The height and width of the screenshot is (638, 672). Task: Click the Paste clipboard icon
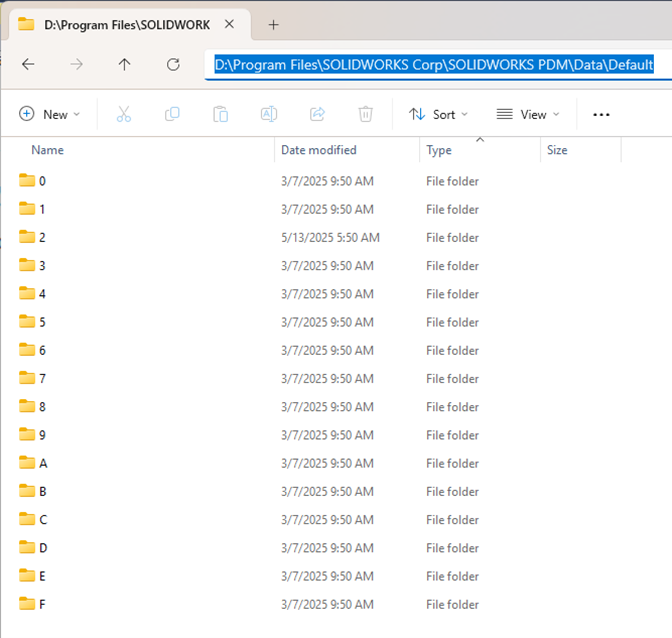(220, 114)
